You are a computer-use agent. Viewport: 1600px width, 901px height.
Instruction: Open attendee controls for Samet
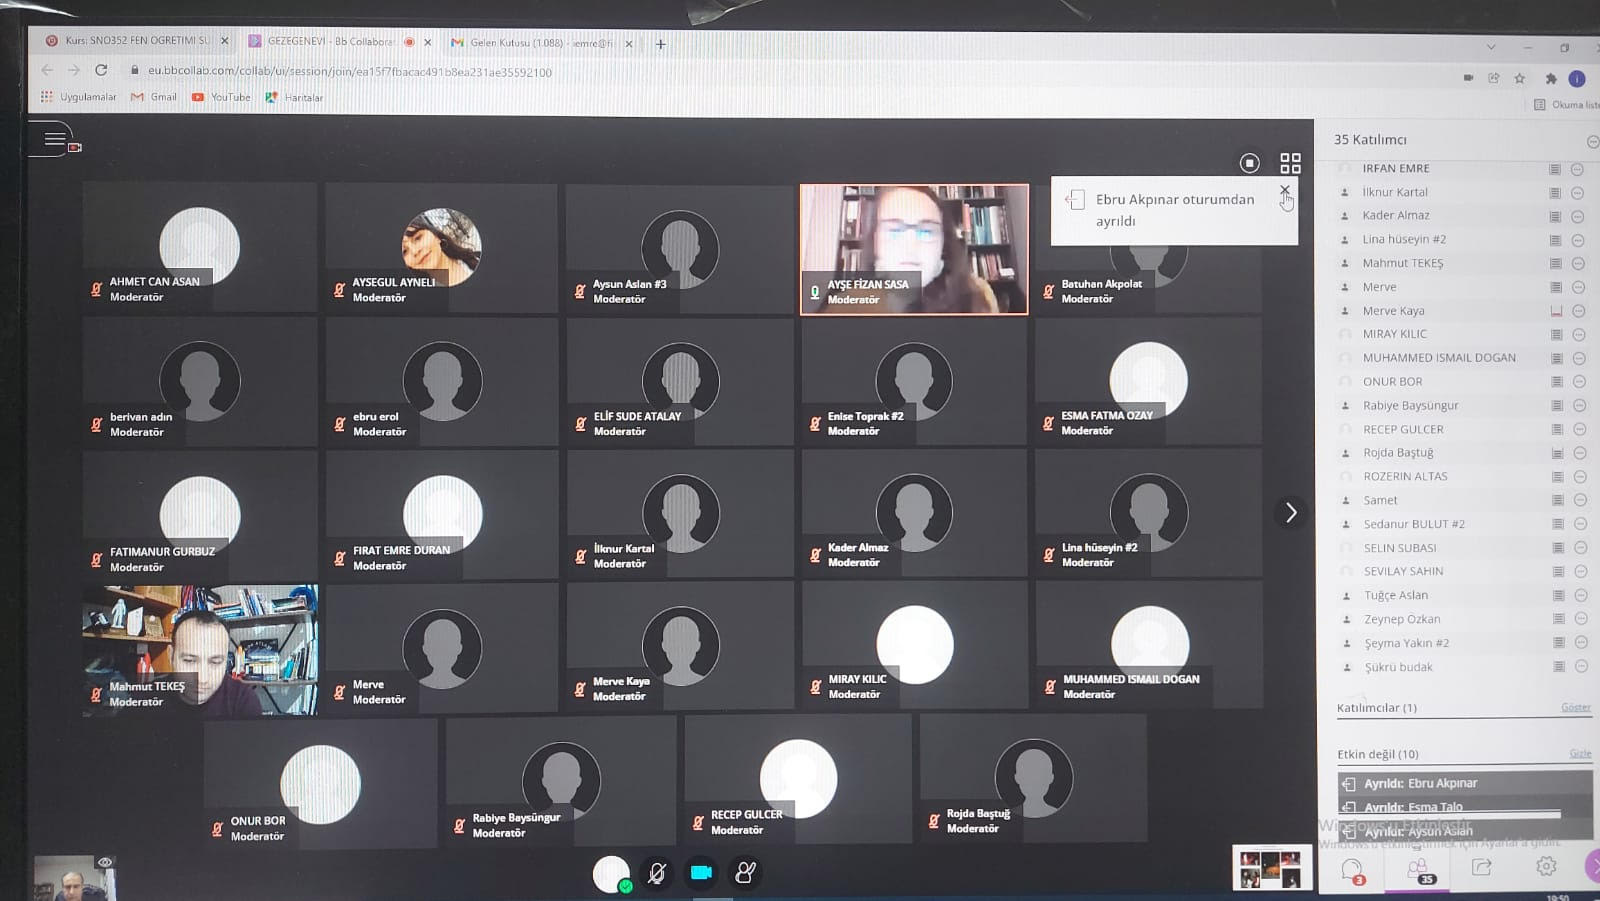1580,500
